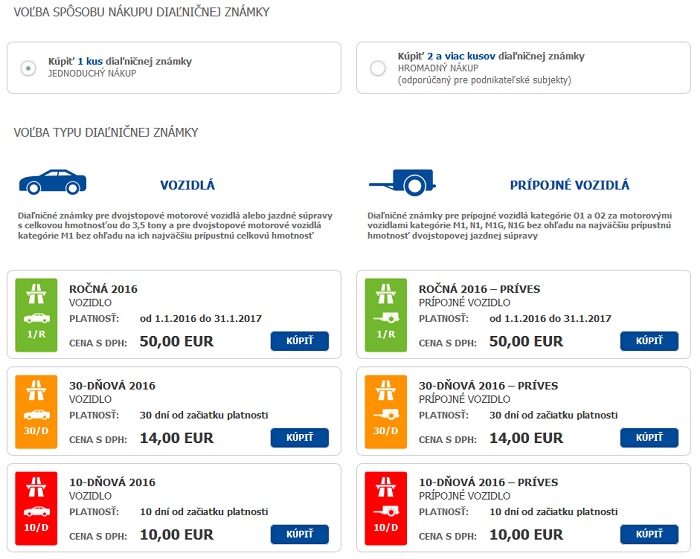Buy the Ročná 2016 – Príves vignette
Image resolution: width=700 pixels, height=559 pixels.
click(x=649, y=341)
